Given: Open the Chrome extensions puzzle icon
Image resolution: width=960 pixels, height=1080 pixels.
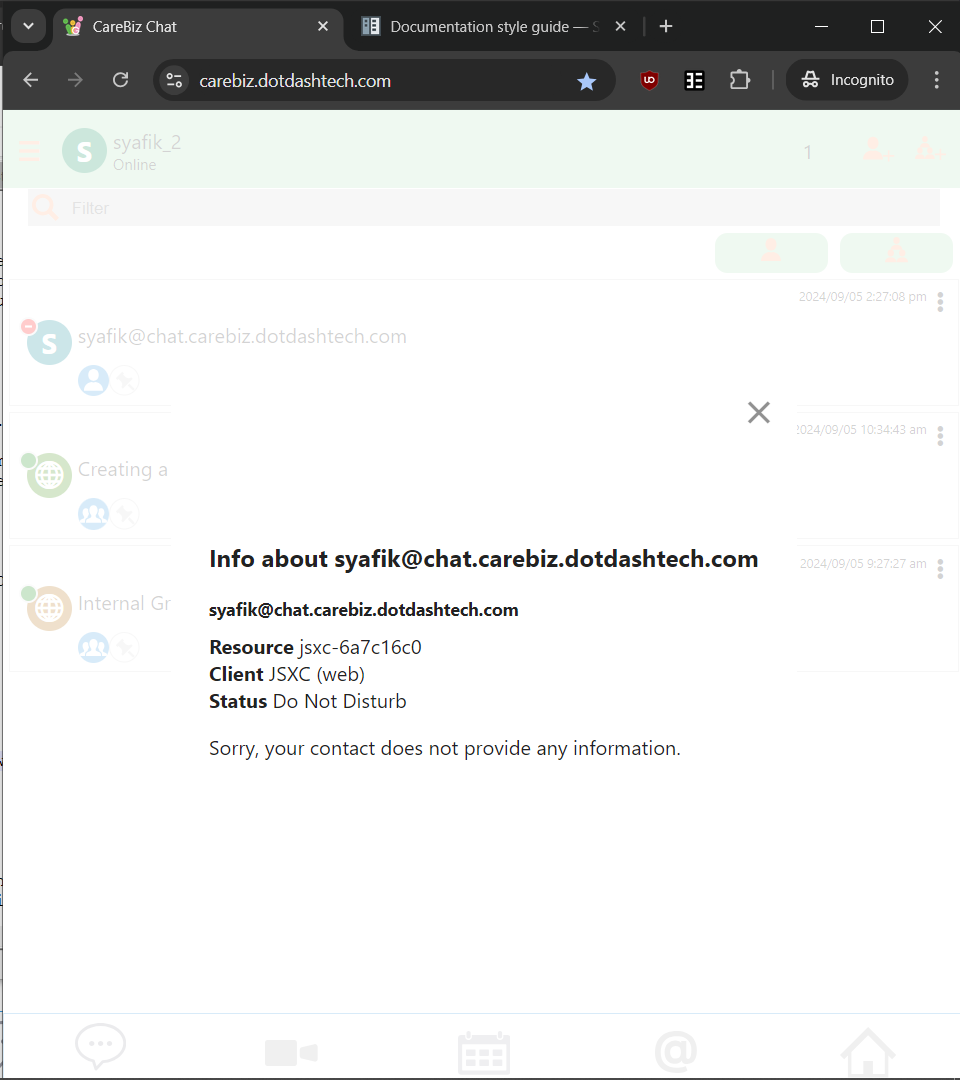Looking at the screenshot, I should pyautogui.click(x=740, y=80).
